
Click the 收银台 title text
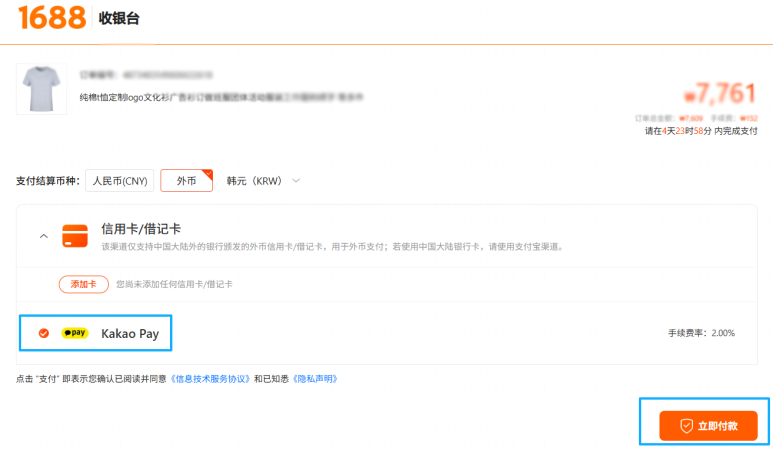tap(119, 18)
